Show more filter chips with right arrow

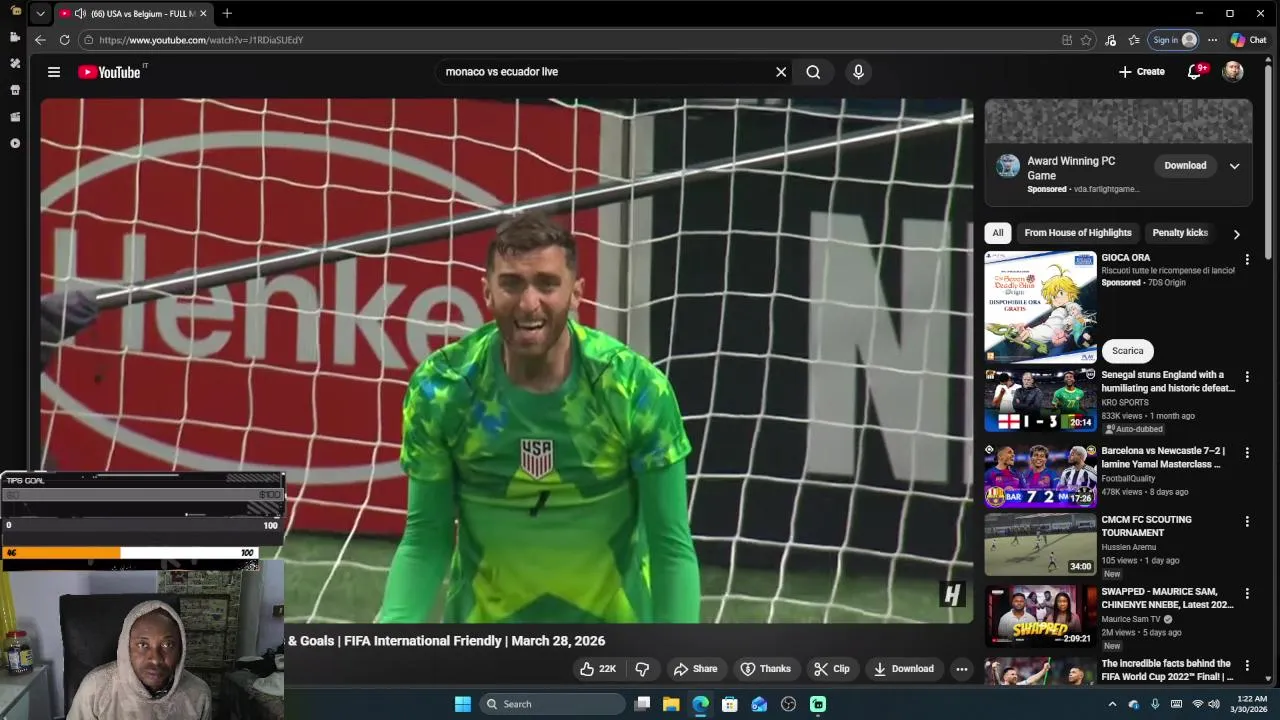point(1236,234)
